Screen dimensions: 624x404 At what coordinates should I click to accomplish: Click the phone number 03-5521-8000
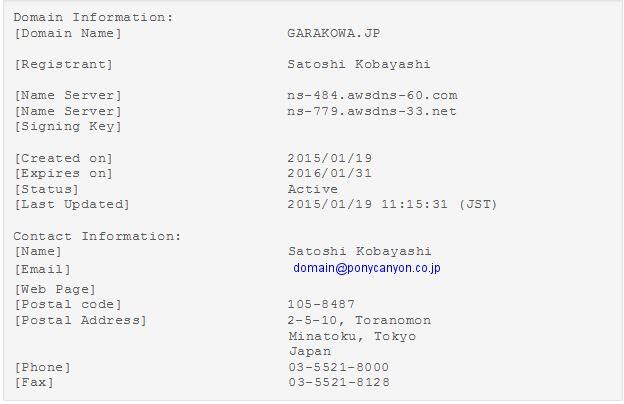point(339,367)
